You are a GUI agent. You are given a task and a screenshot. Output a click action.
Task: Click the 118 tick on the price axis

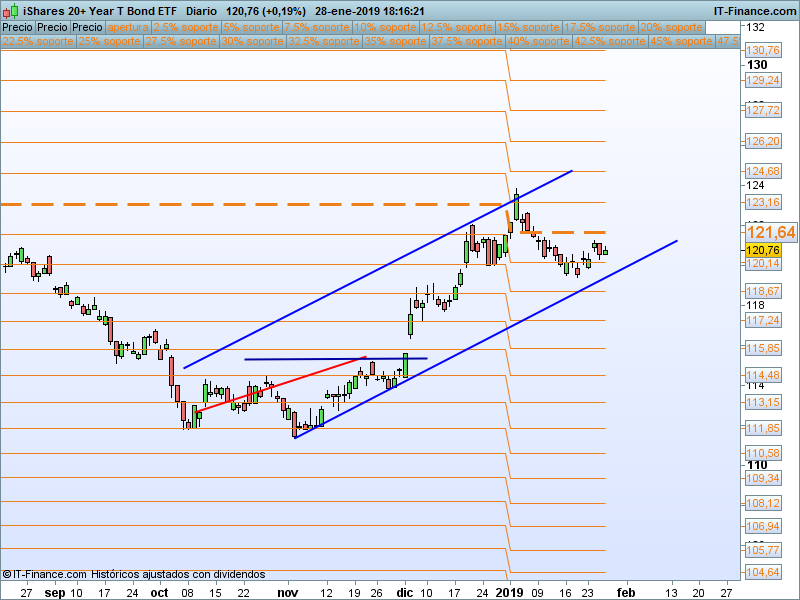coord(756,305)
